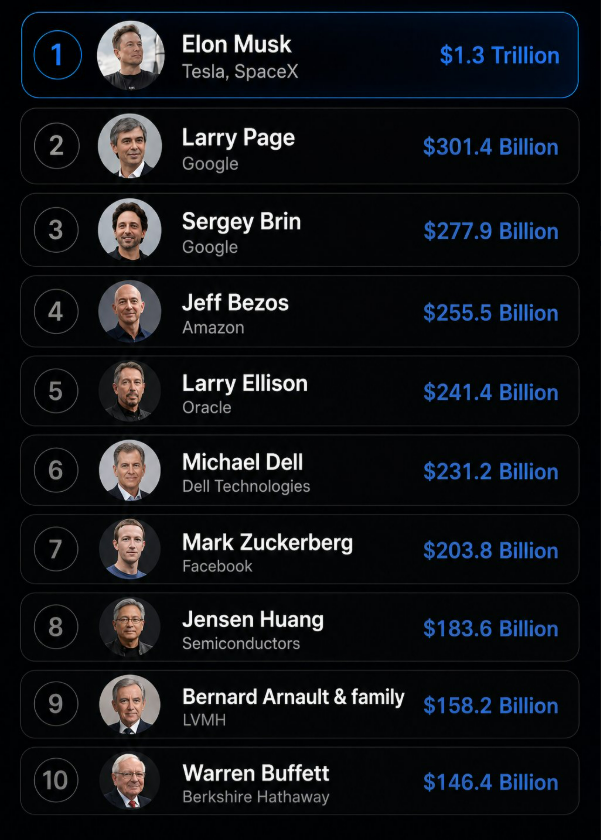Click Jeff Bezos's round avatar
This screenshot has height=840, width=601.
(x=130, y=311)
